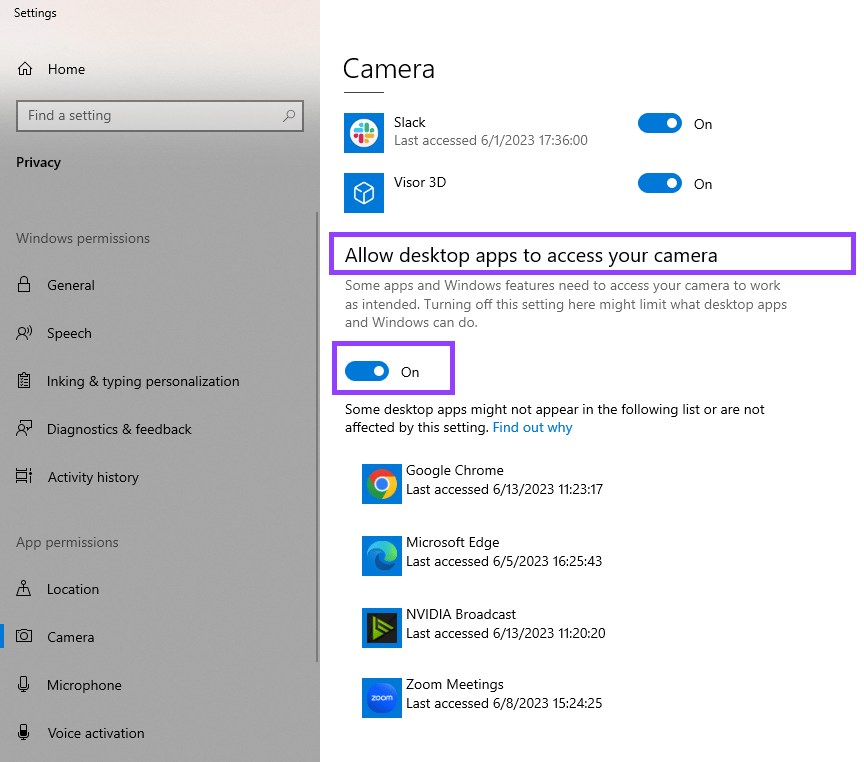
Task: Turn off camera access for Slack
Action: 660,123
